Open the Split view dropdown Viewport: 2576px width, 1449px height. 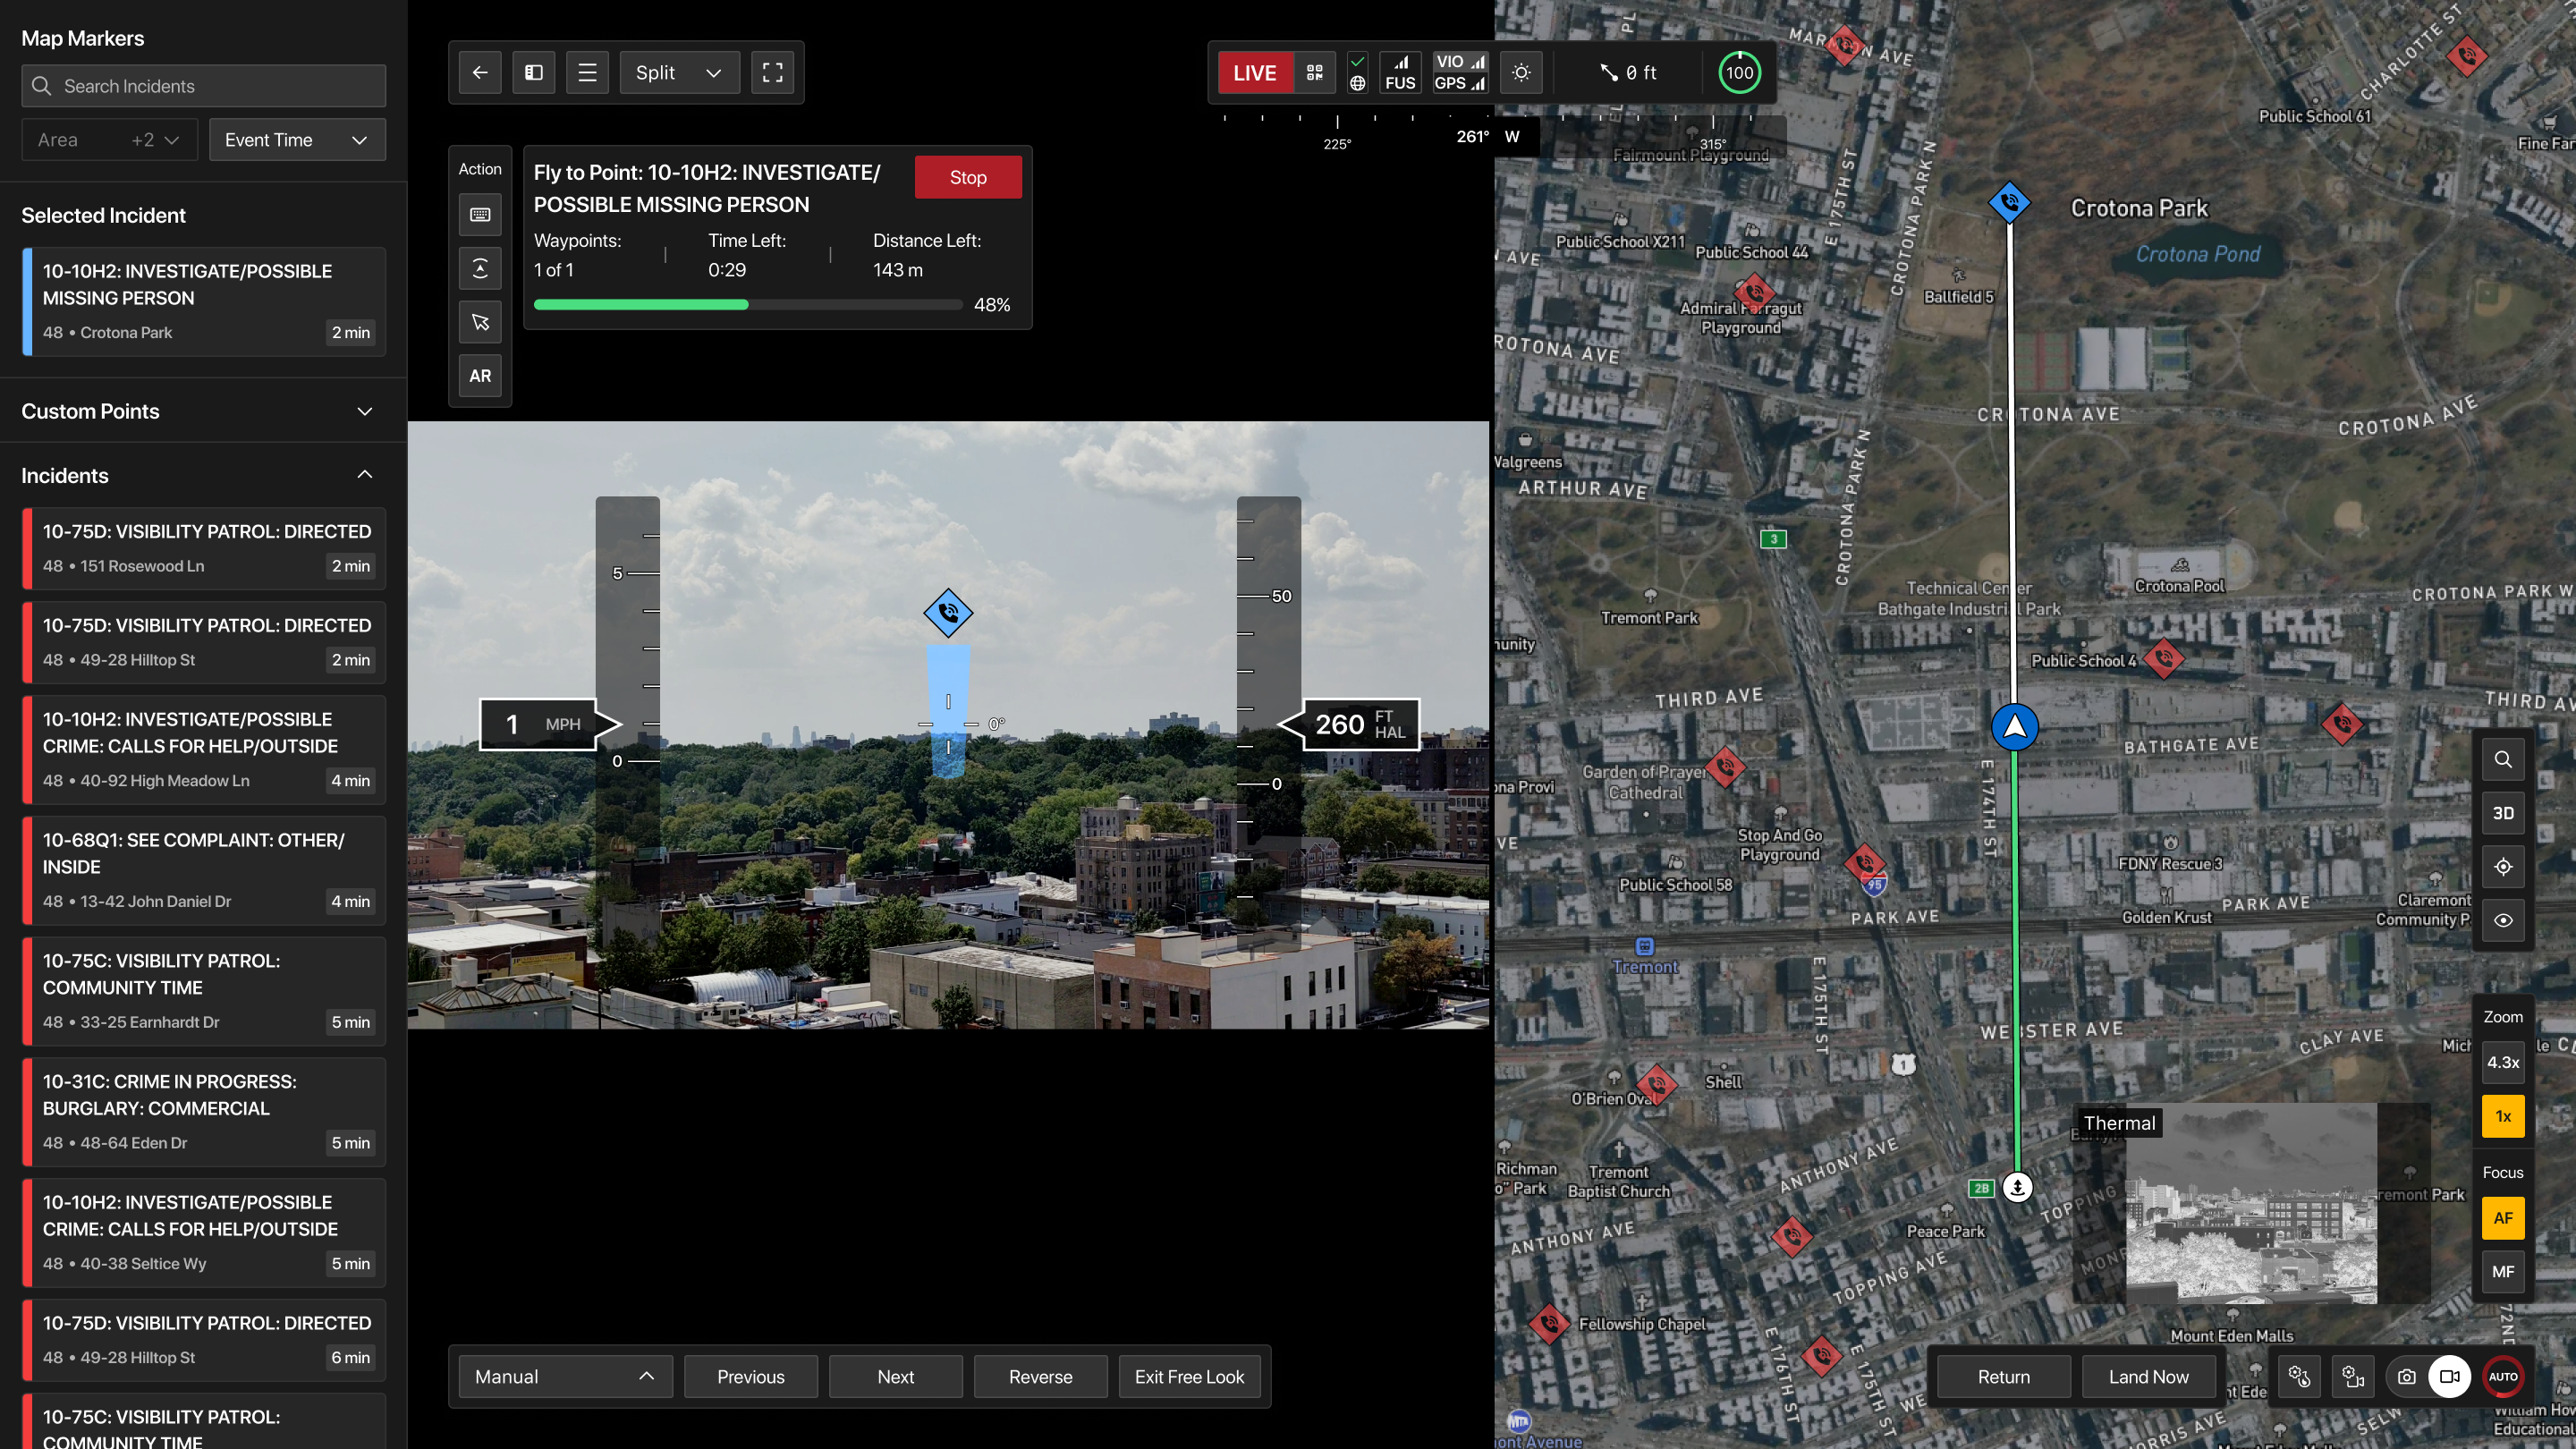679,72
